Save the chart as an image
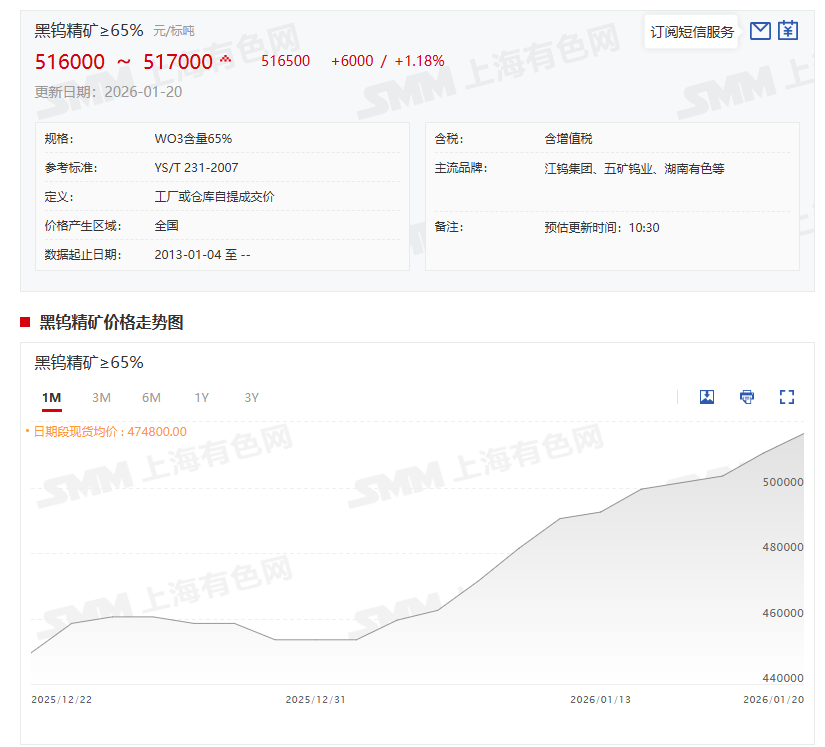Image resolution: width=825 pixels, height=747 pixels. coord(707,397)
